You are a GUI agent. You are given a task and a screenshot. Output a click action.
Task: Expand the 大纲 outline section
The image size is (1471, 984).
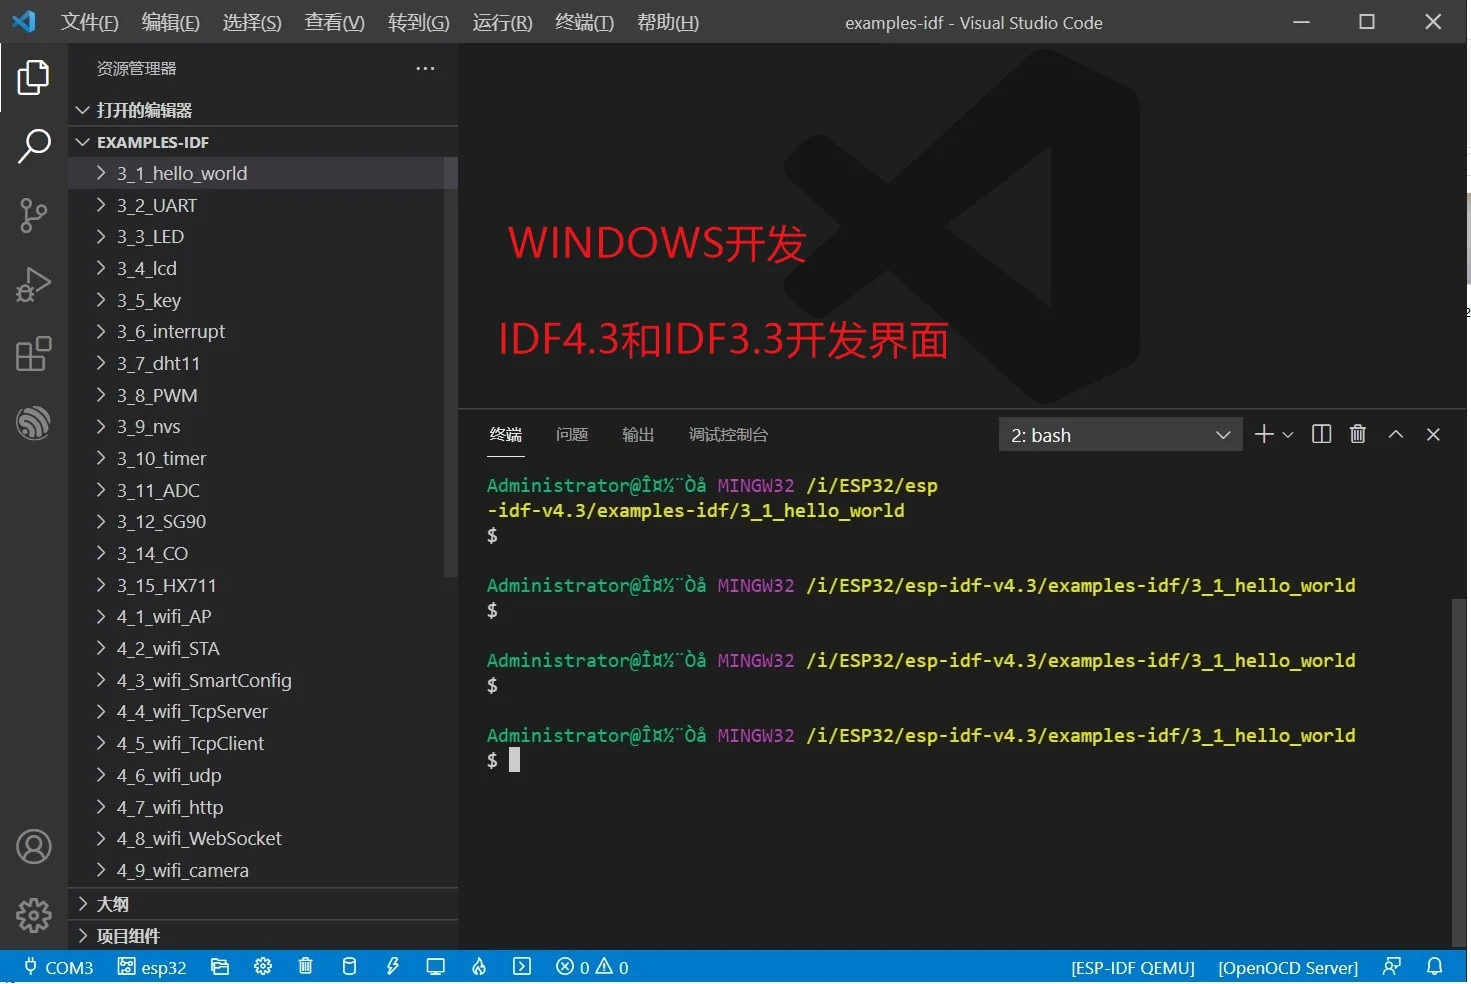tap(112, 904)
